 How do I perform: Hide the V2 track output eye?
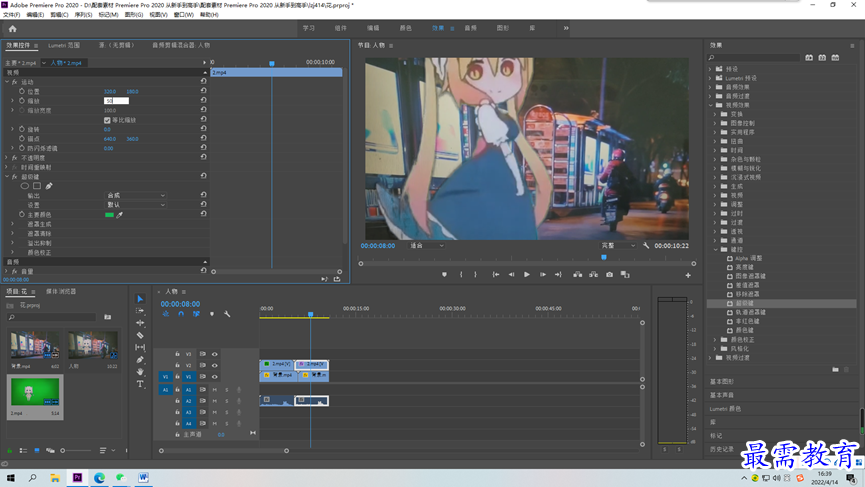tap(215, 365)
